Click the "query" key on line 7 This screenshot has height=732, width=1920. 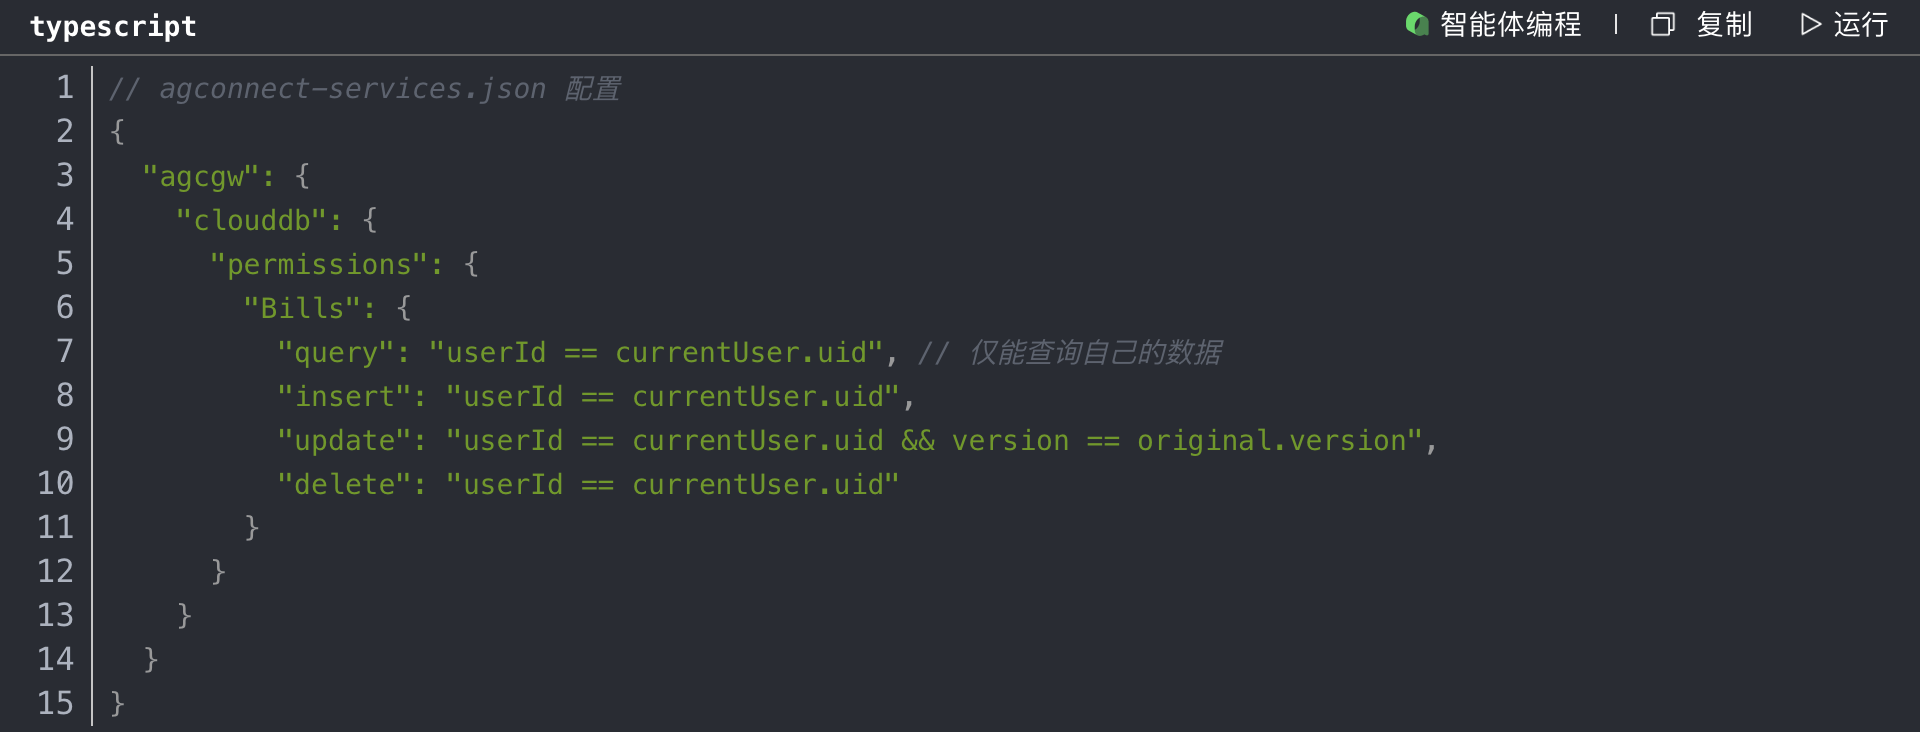336,353
